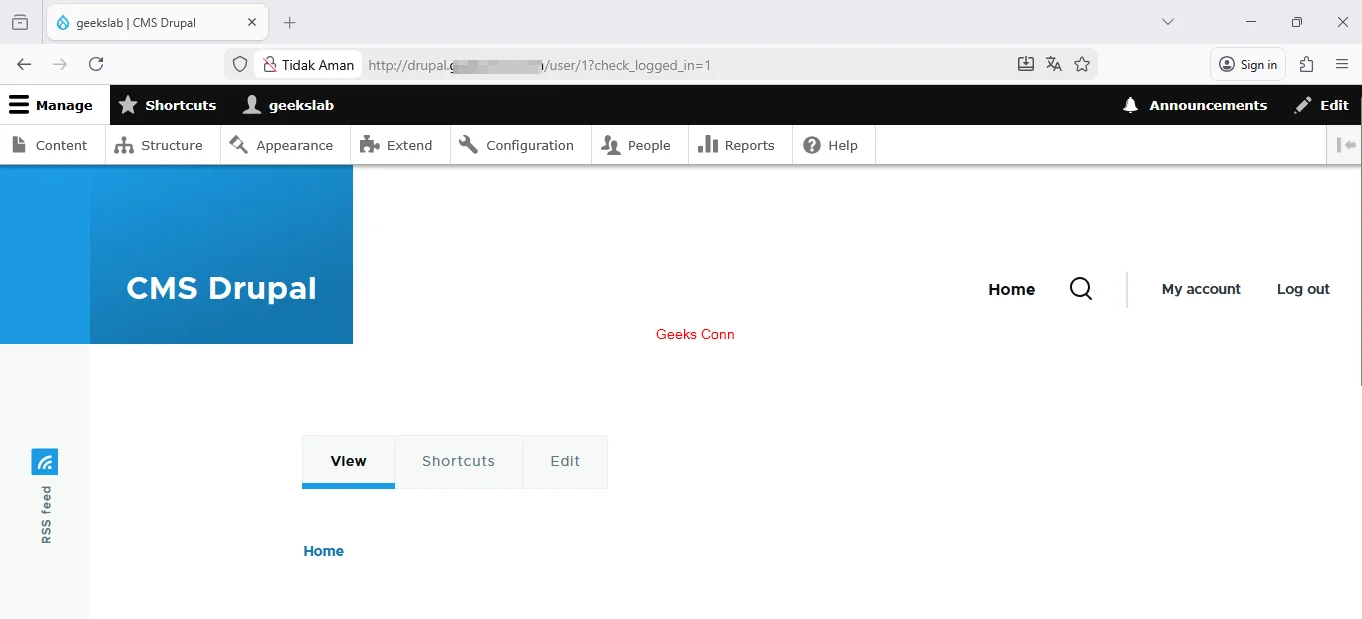Select the Extend puzzle-piece icon
This screenshot has width=1362, height=619.
click(x=370, y=145)
